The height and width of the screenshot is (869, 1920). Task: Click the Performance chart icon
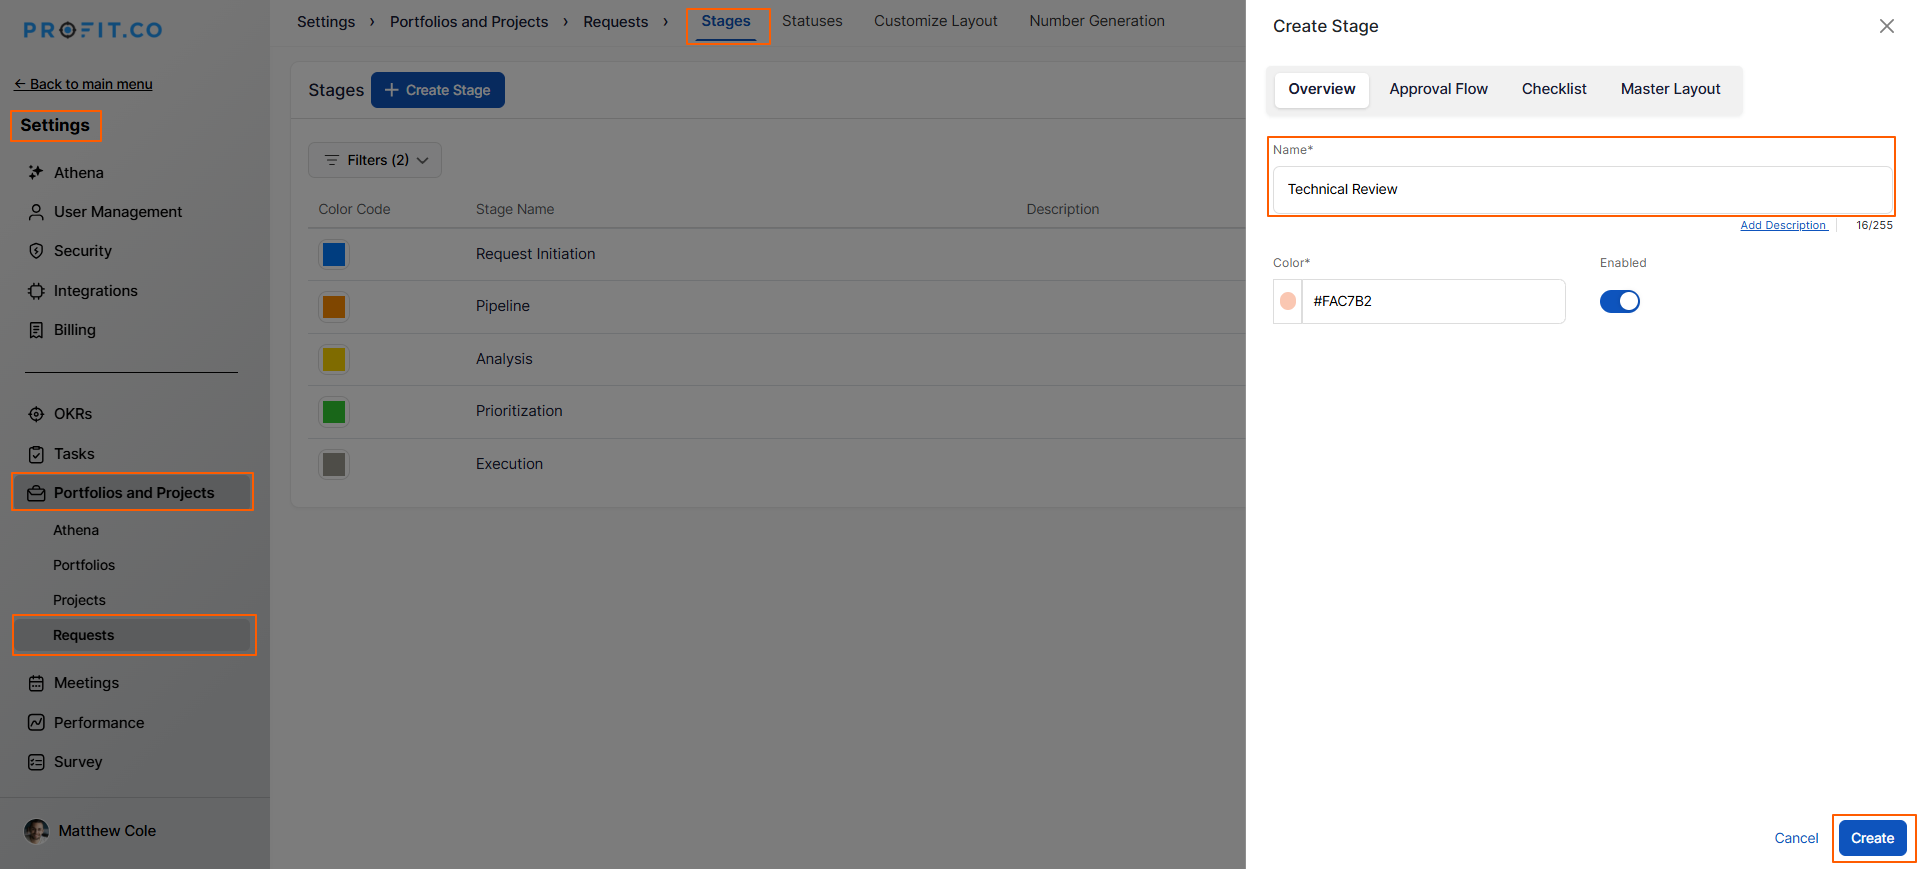pos(36,723)
